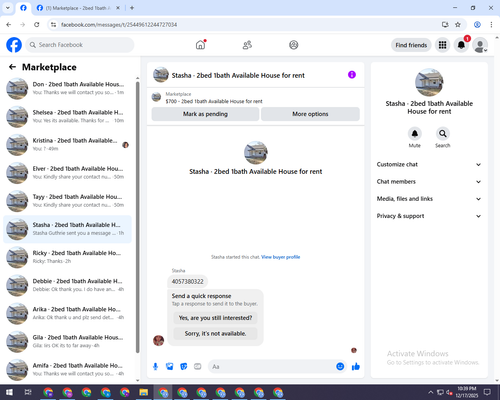500x400 pixels.
Task: Open the Kristina conversation
Action: tap(68, 145)
